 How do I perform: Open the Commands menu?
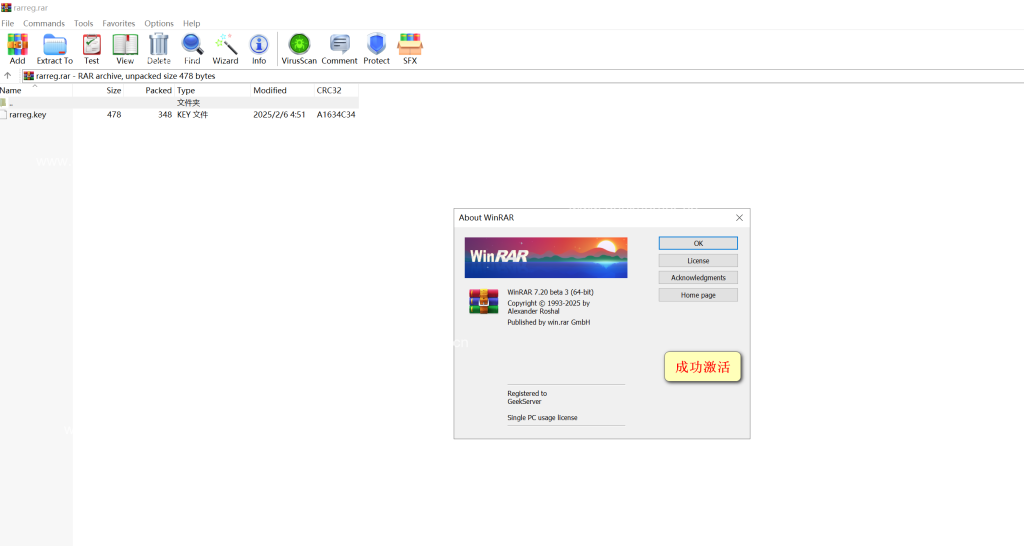(x=44, y=23)
